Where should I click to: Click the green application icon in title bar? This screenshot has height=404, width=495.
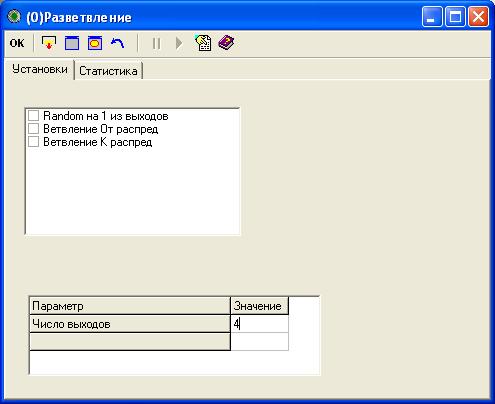click(x=14, y=17)
